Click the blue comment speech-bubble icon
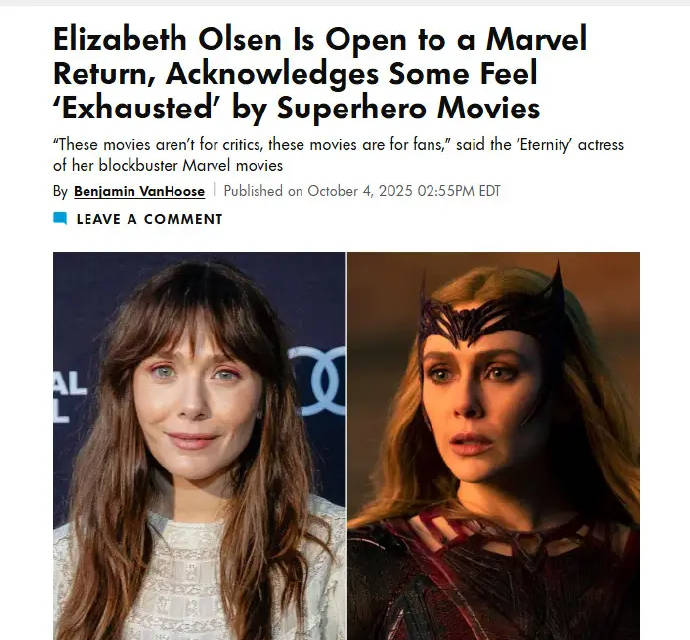This screenshot has height=640, width=690. 60,218
